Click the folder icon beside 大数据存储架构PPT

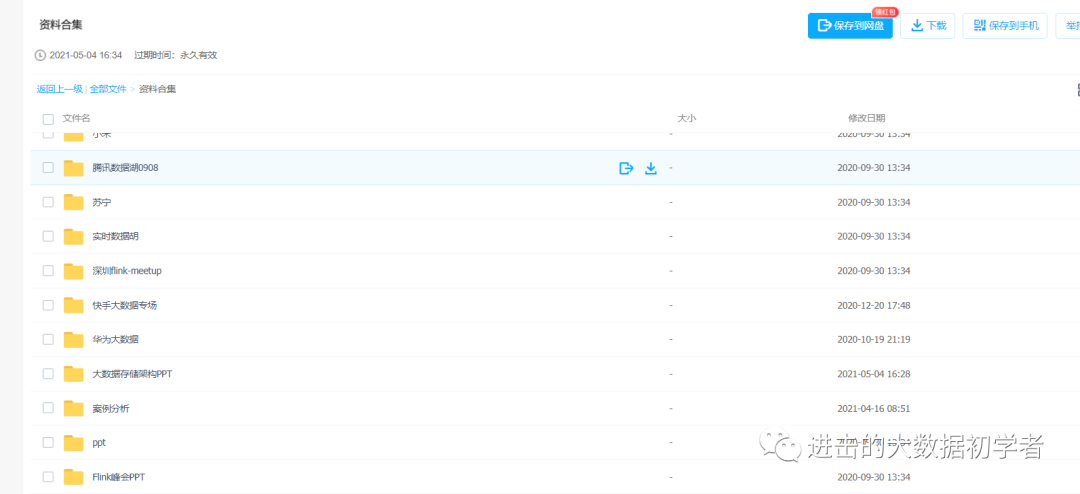74,373
